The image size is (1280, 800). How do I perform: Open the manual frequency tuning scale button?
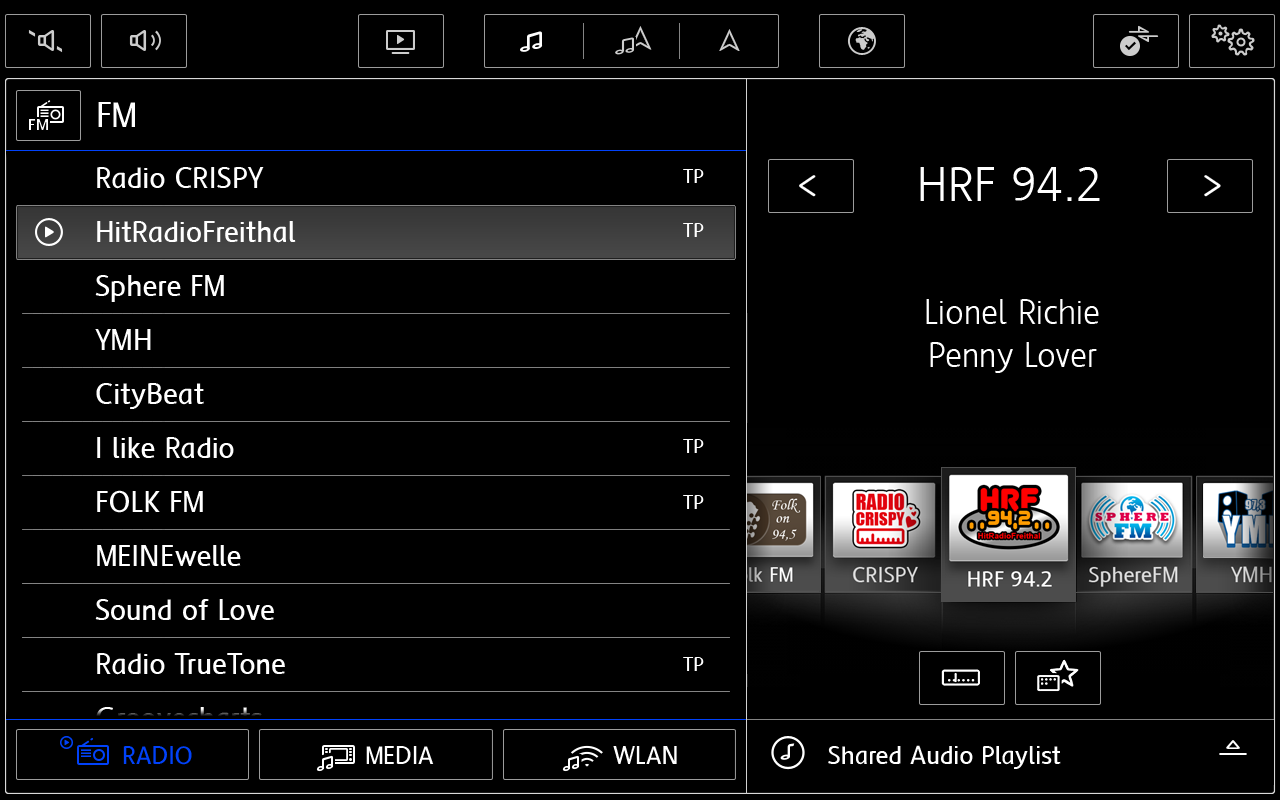click(962, 678)
